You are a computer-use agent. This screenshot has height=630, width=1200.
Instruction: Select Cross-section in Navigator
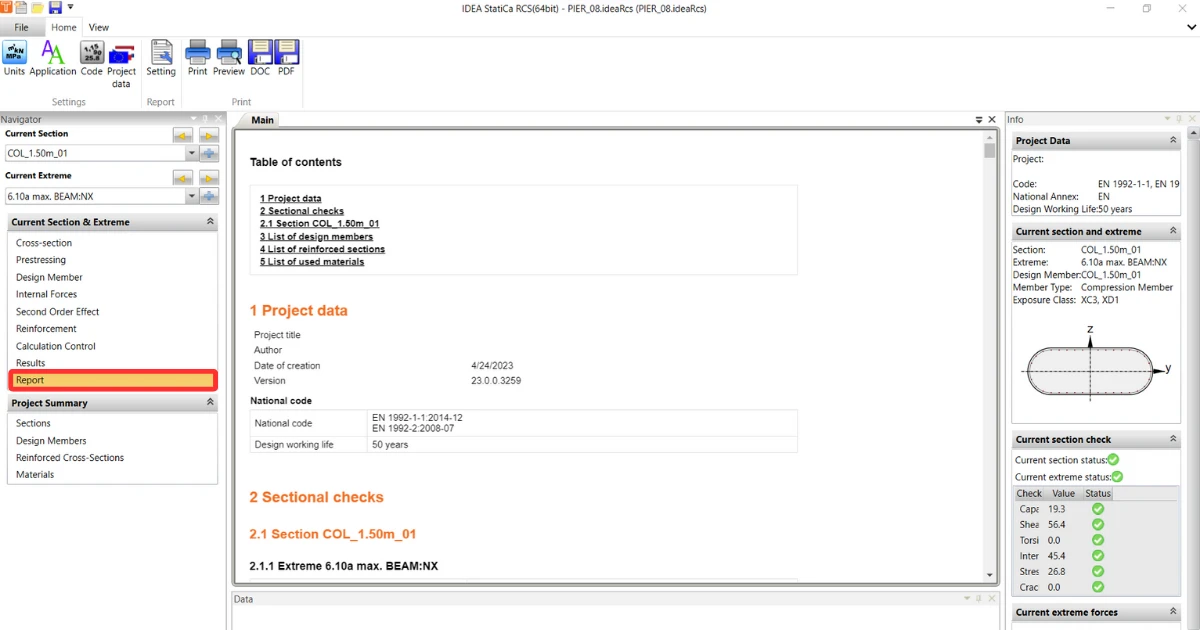coord(44,243)
